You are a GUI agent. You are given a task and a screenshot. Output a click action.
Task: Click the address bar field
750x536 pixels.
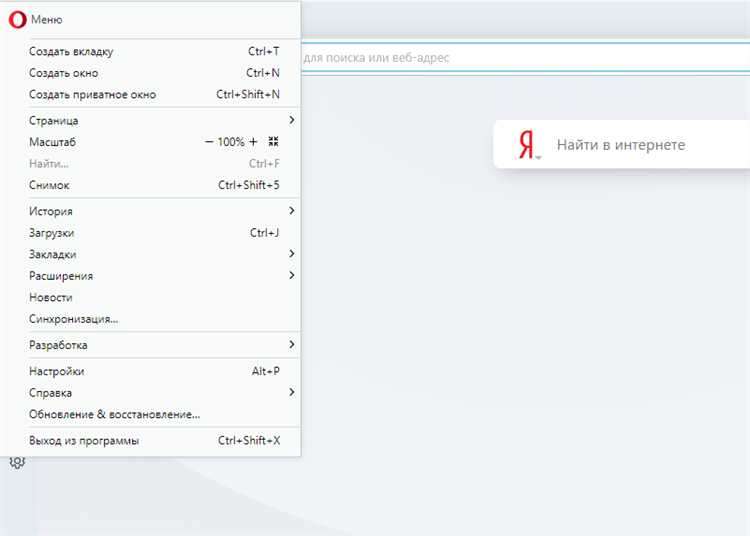point(525,58)
